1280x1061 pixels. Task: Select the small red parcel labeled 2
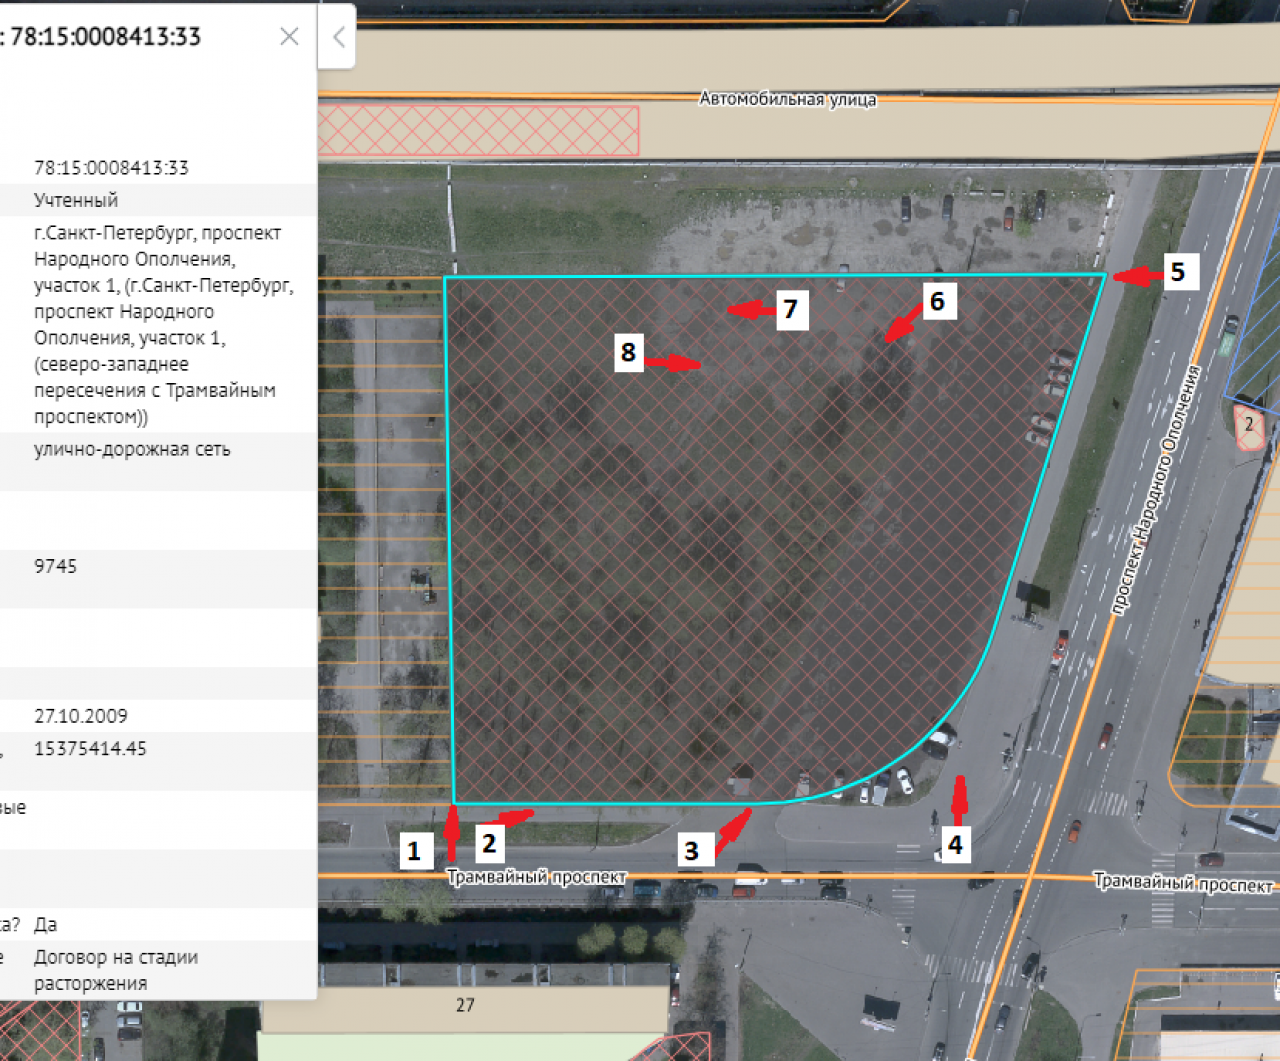click(x=1248, y=426)
